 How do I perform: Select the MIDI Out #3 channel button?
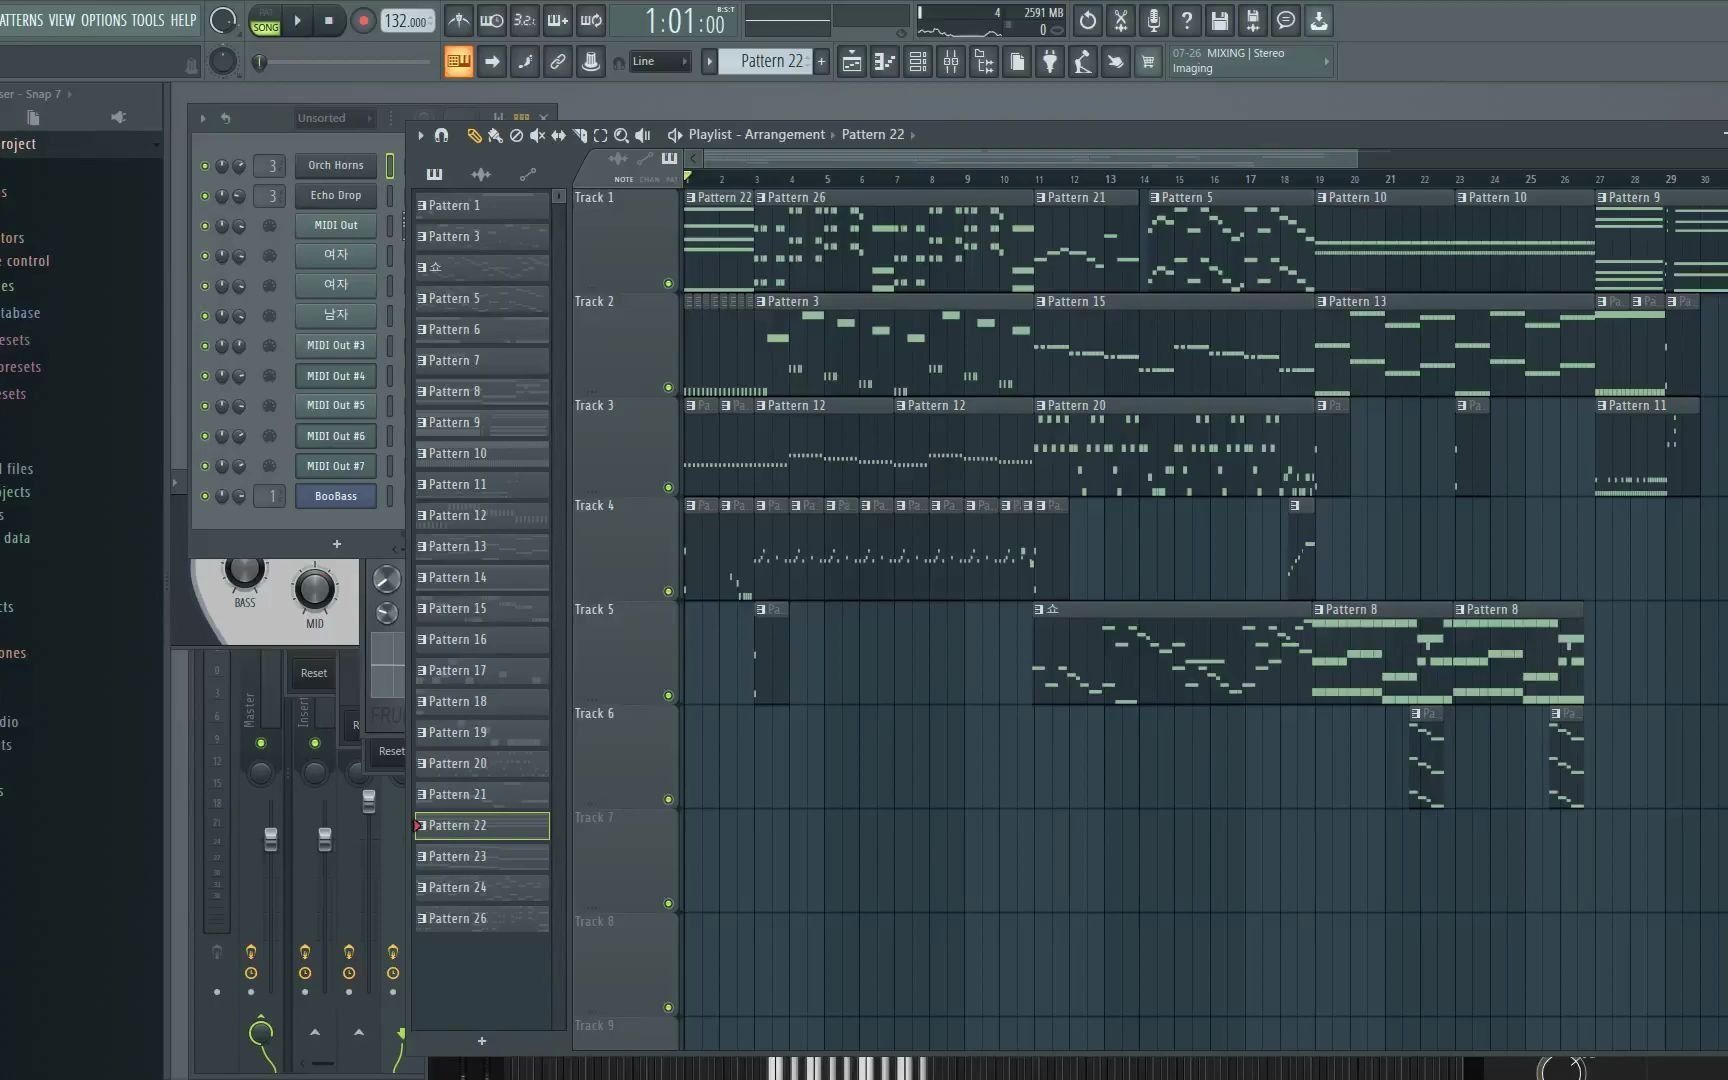coord(336,346)
